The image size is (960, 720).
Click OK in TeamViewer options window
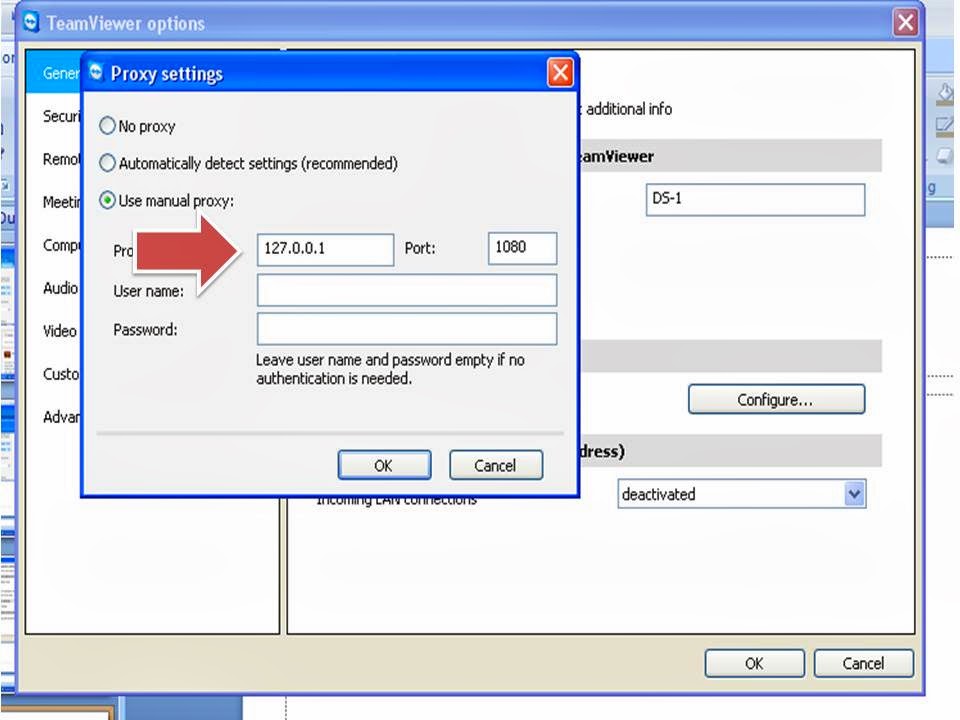(x=754, y=663)
